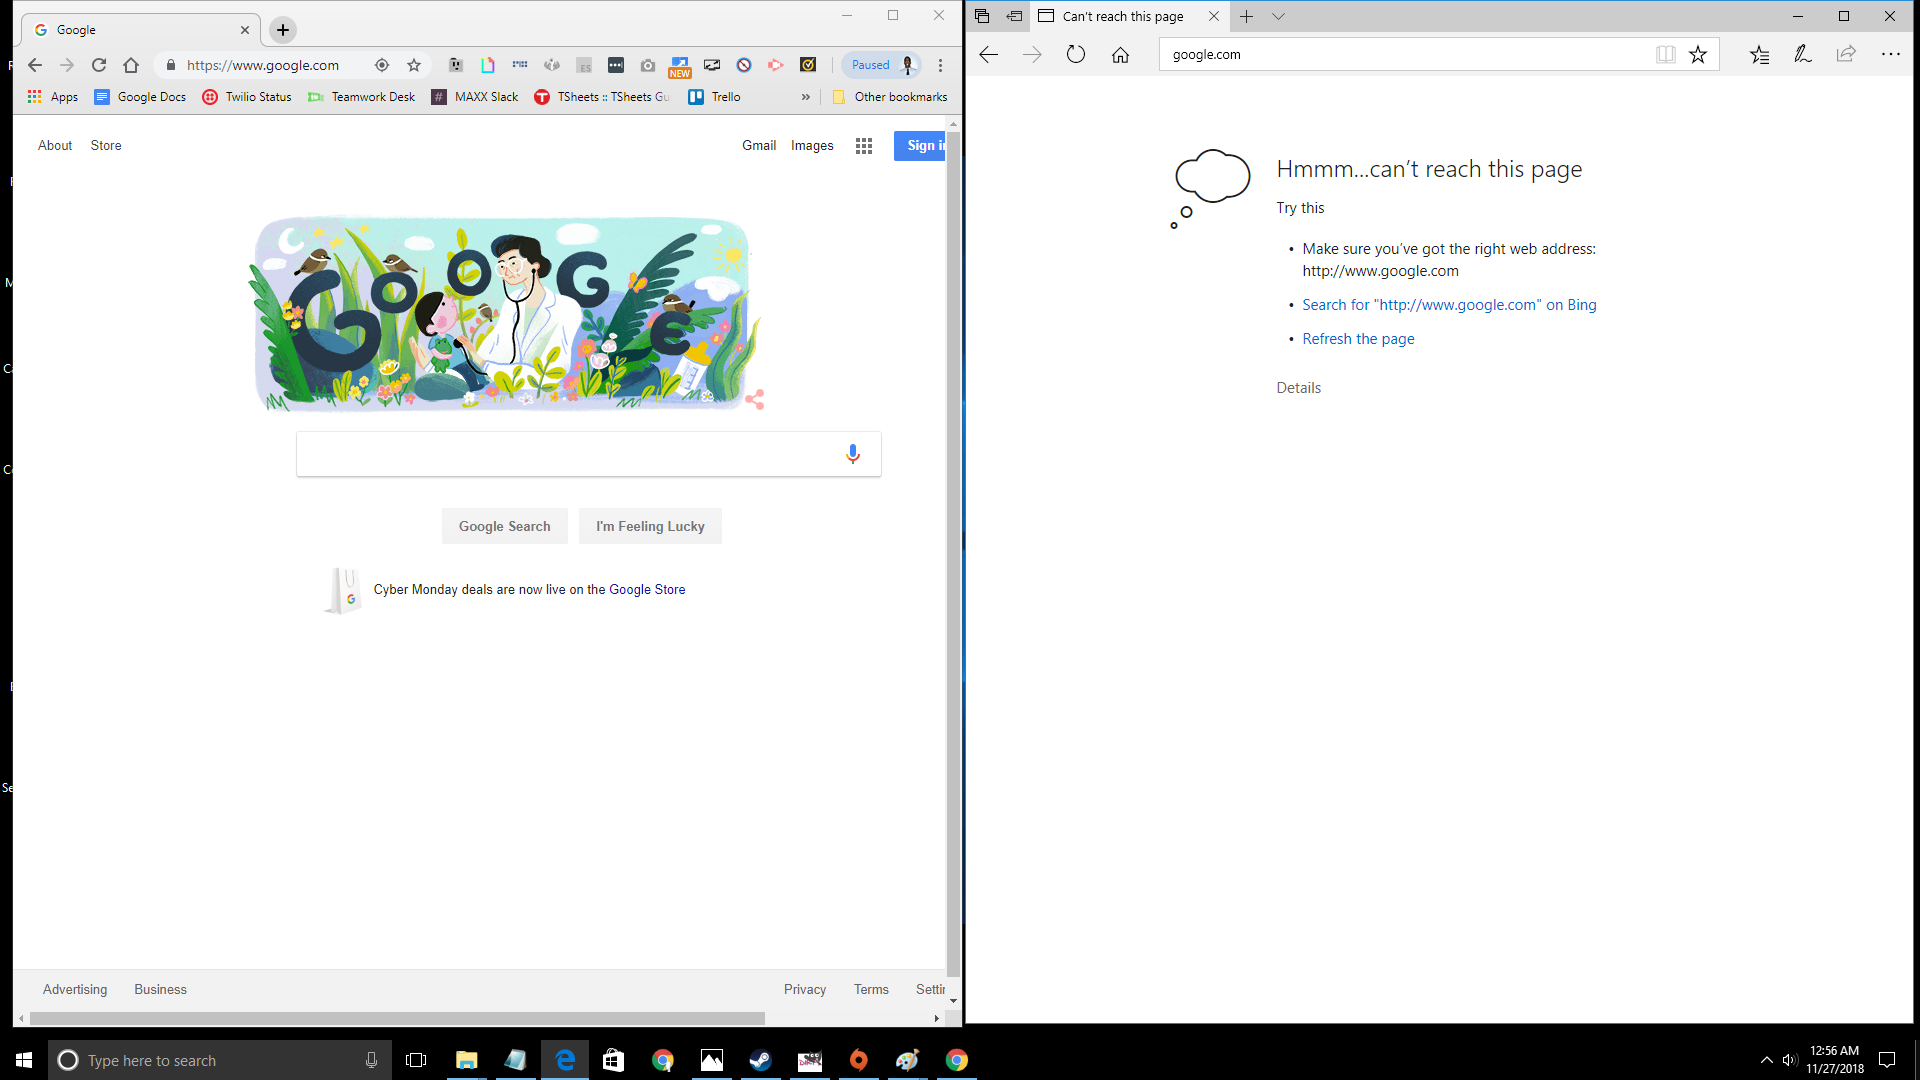Open the Teamwork Desk bookmark

pyautogui.click(x=361, y=97)
